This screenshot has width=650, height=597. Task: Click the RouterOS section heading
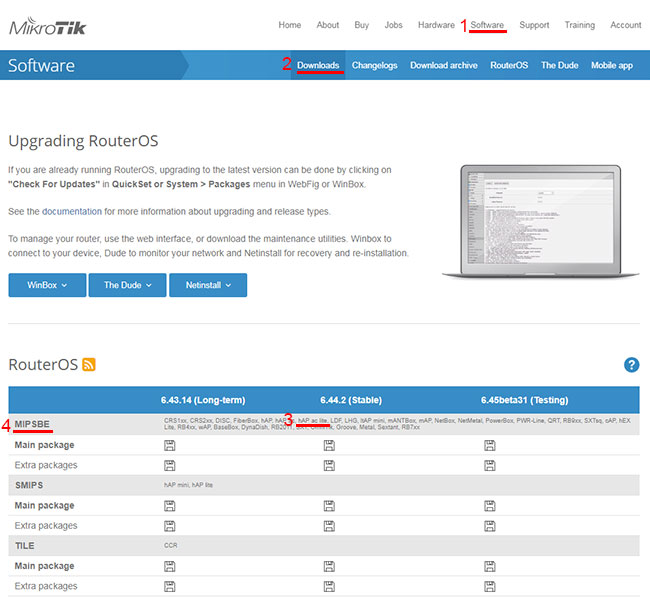tap(43, 364)
